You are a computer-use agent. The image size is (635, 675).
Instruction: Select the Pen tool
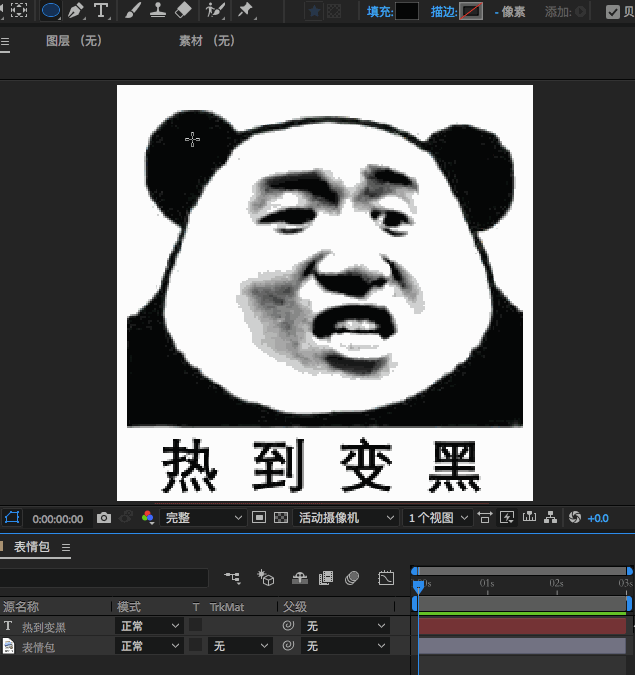pyautogui.click(x=76, y=11)
